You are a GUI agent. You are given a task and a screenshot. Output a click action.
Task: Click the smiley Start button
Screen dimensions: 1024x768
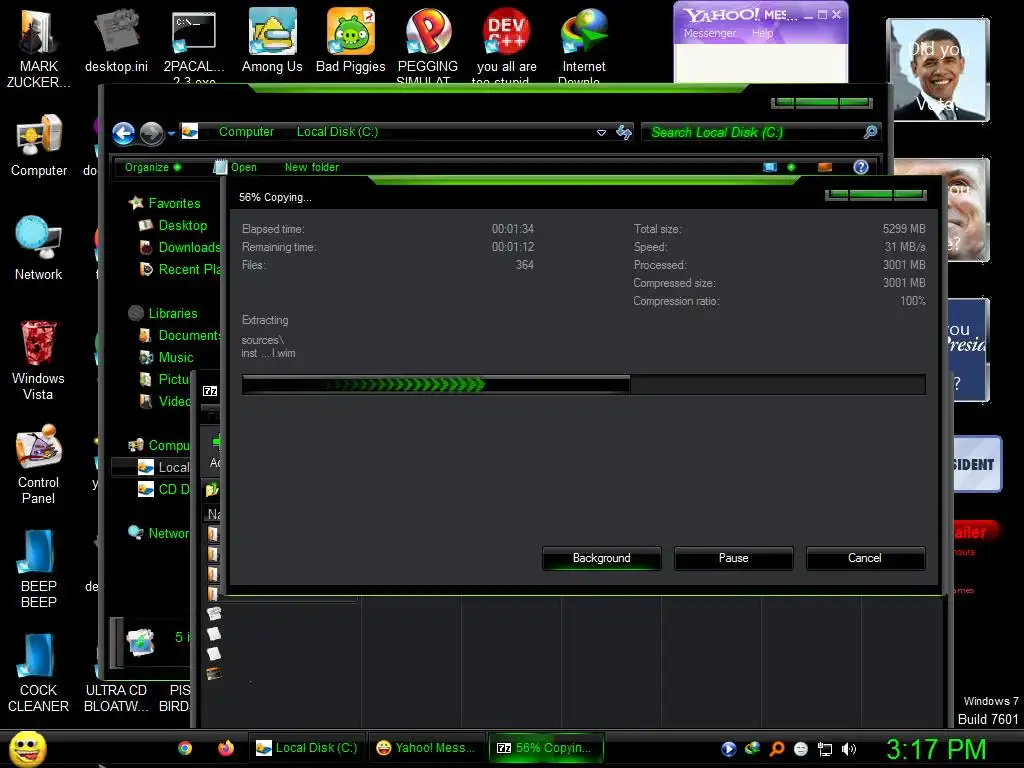coord(27,748)
